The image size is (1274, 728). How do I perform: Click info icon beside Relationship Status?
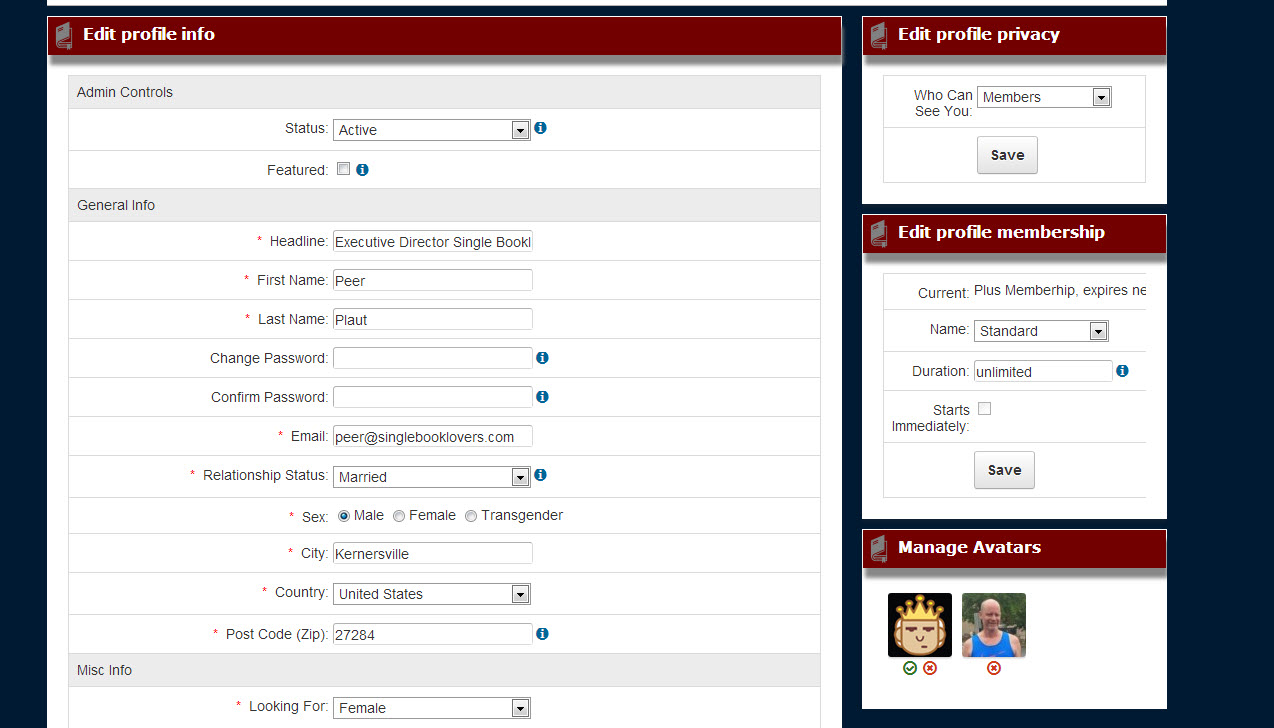[540, 475]
